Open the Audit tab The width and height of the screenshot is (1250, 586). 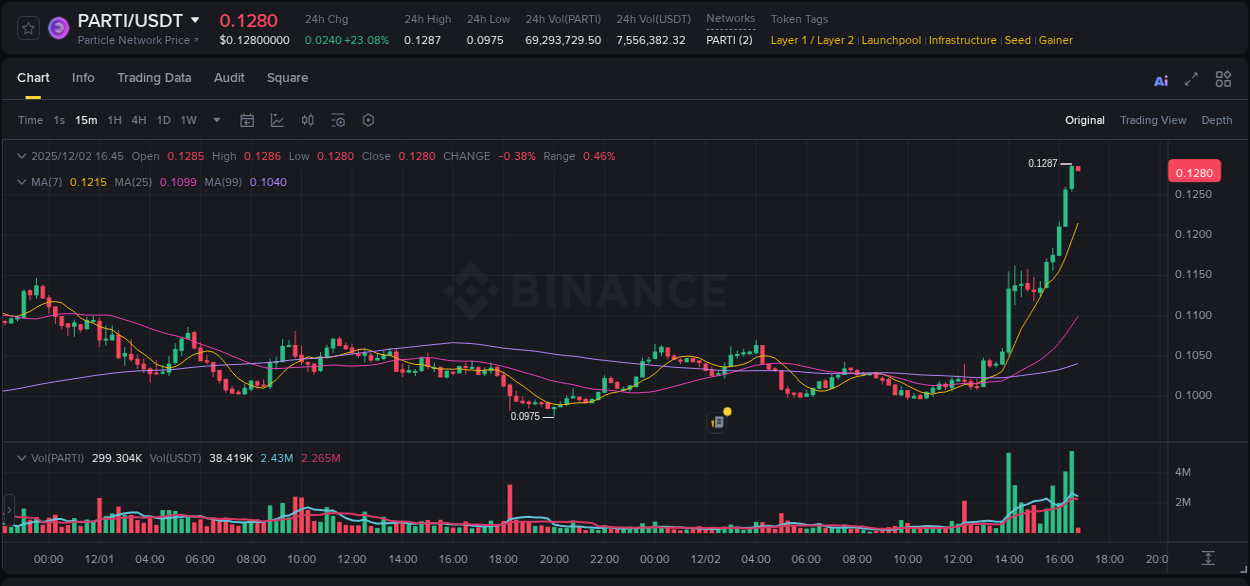229,78
